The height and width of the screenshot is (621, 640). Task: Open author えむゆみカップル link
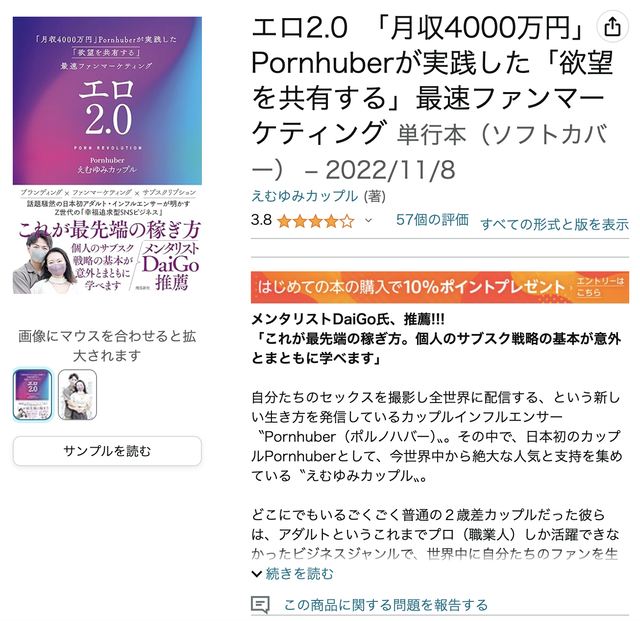[304, 196]
